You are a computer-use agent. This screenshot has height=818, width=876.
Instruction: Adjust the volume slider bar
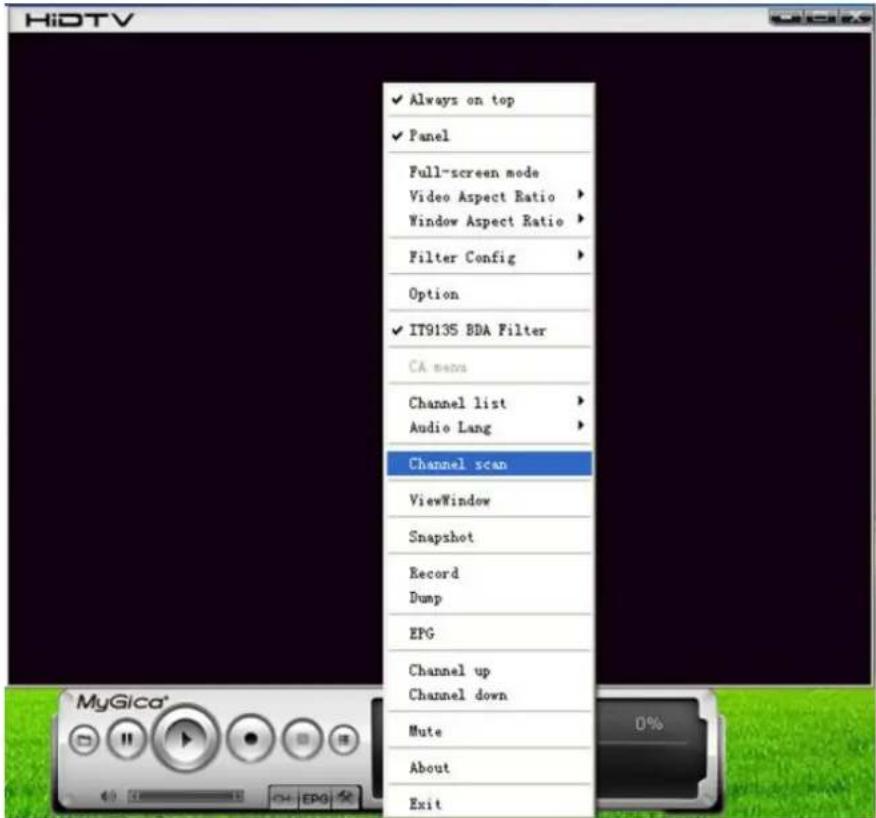[187, 796]
